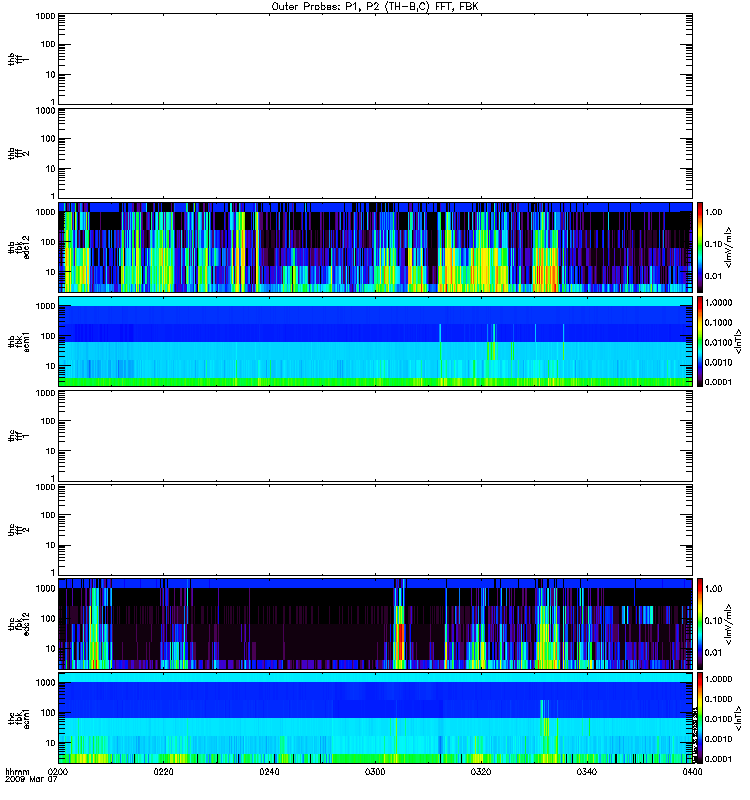
Task: Click the 'hhmm' axis unit label
Action: tap(17, 772)
